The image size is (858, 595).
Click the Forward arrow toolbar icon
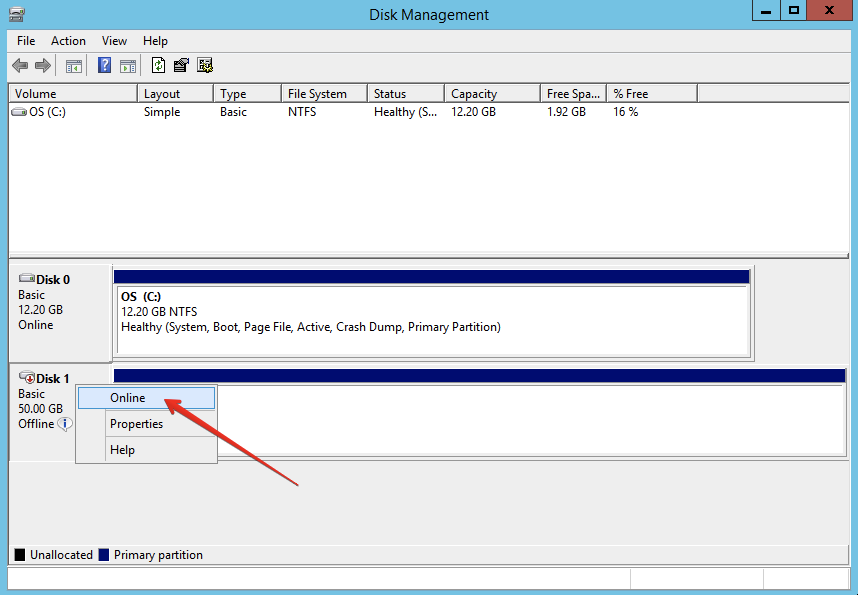point(43,66)
